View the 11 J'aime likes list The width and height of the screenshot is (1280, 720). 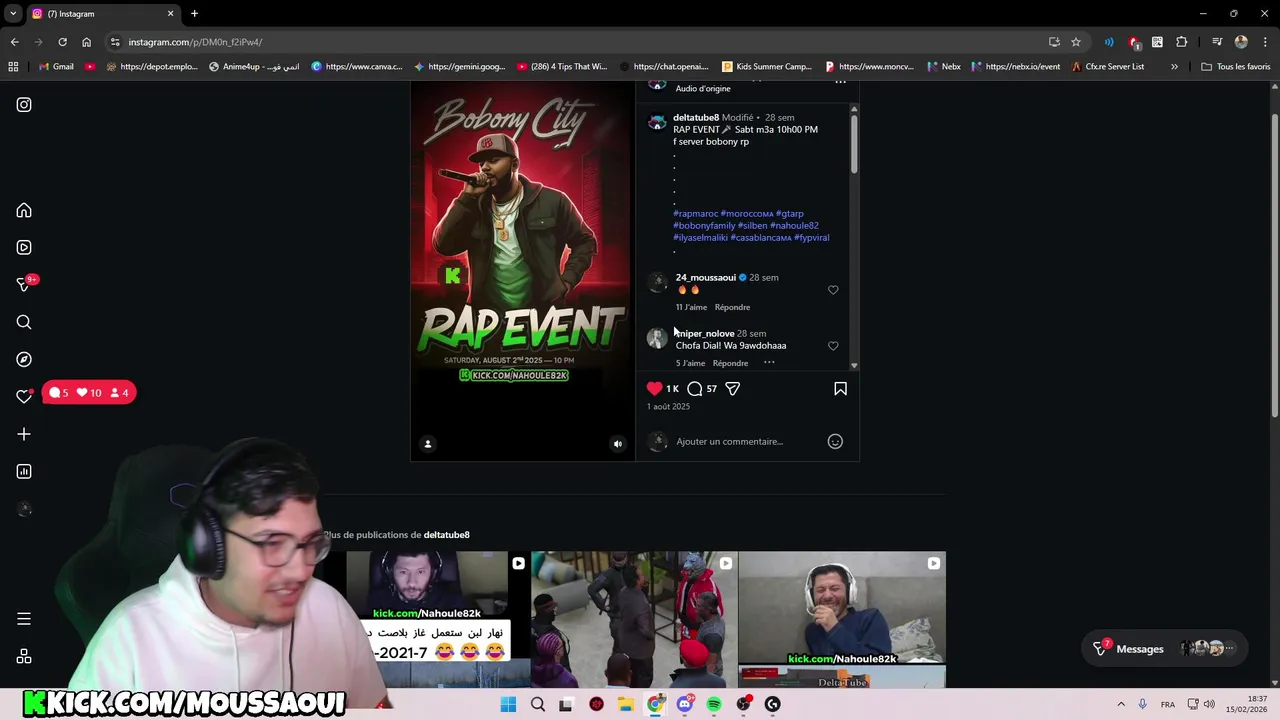[691, 307]
